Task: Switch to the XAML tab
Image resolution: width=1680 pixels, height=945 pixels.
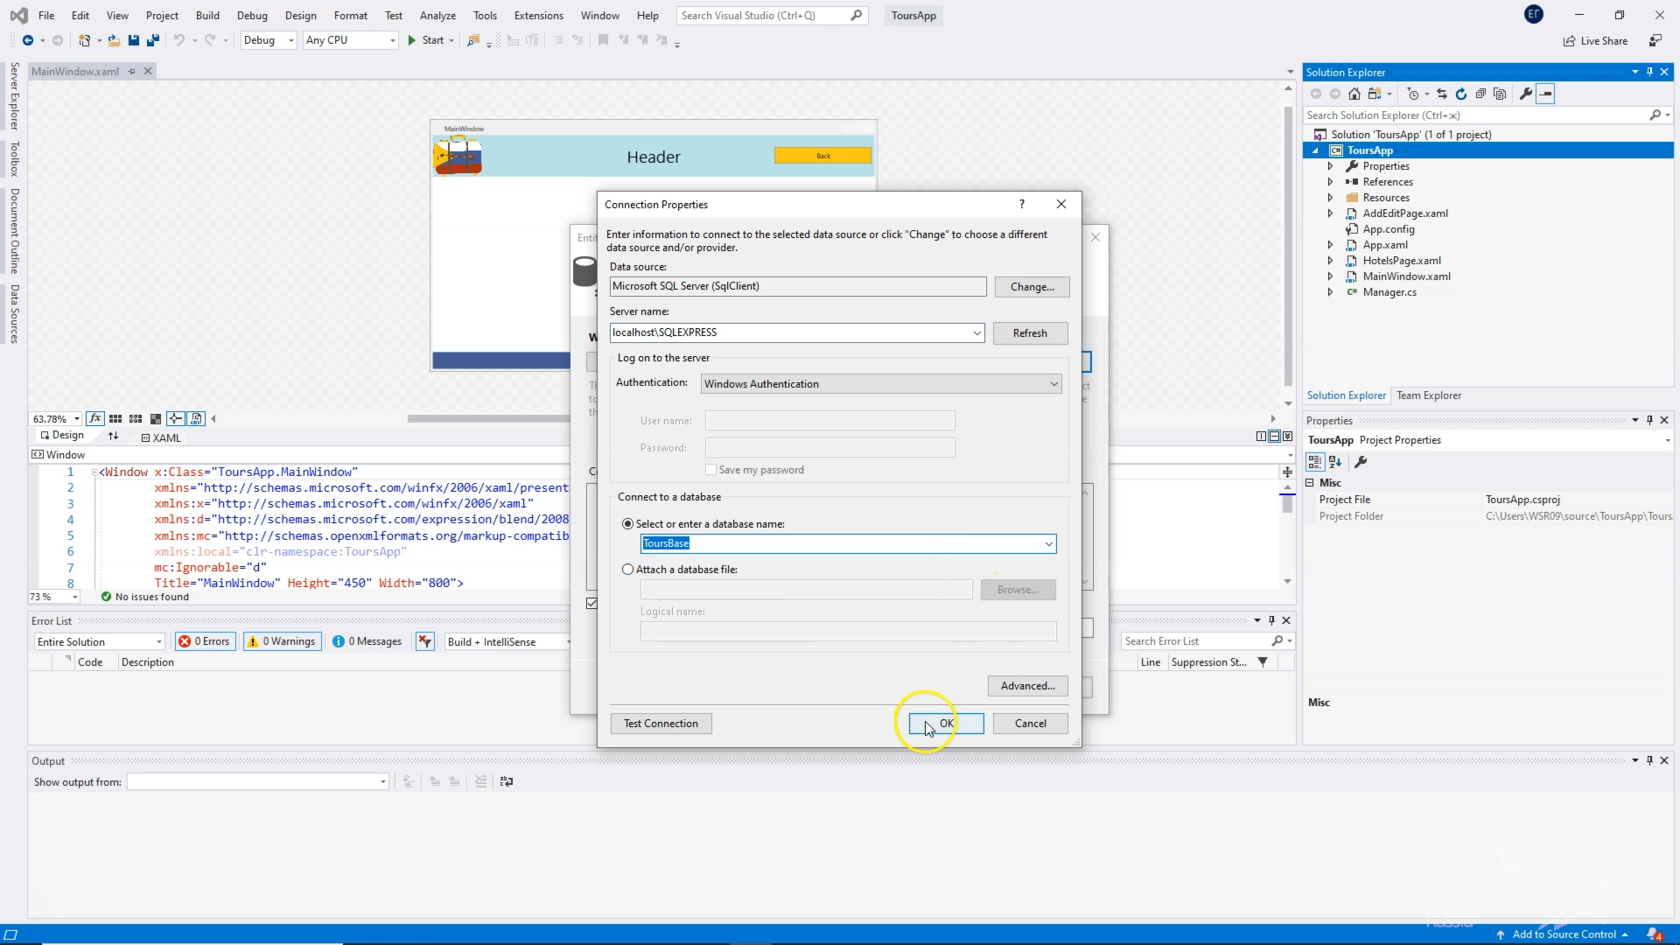Action: coord(161,438)
